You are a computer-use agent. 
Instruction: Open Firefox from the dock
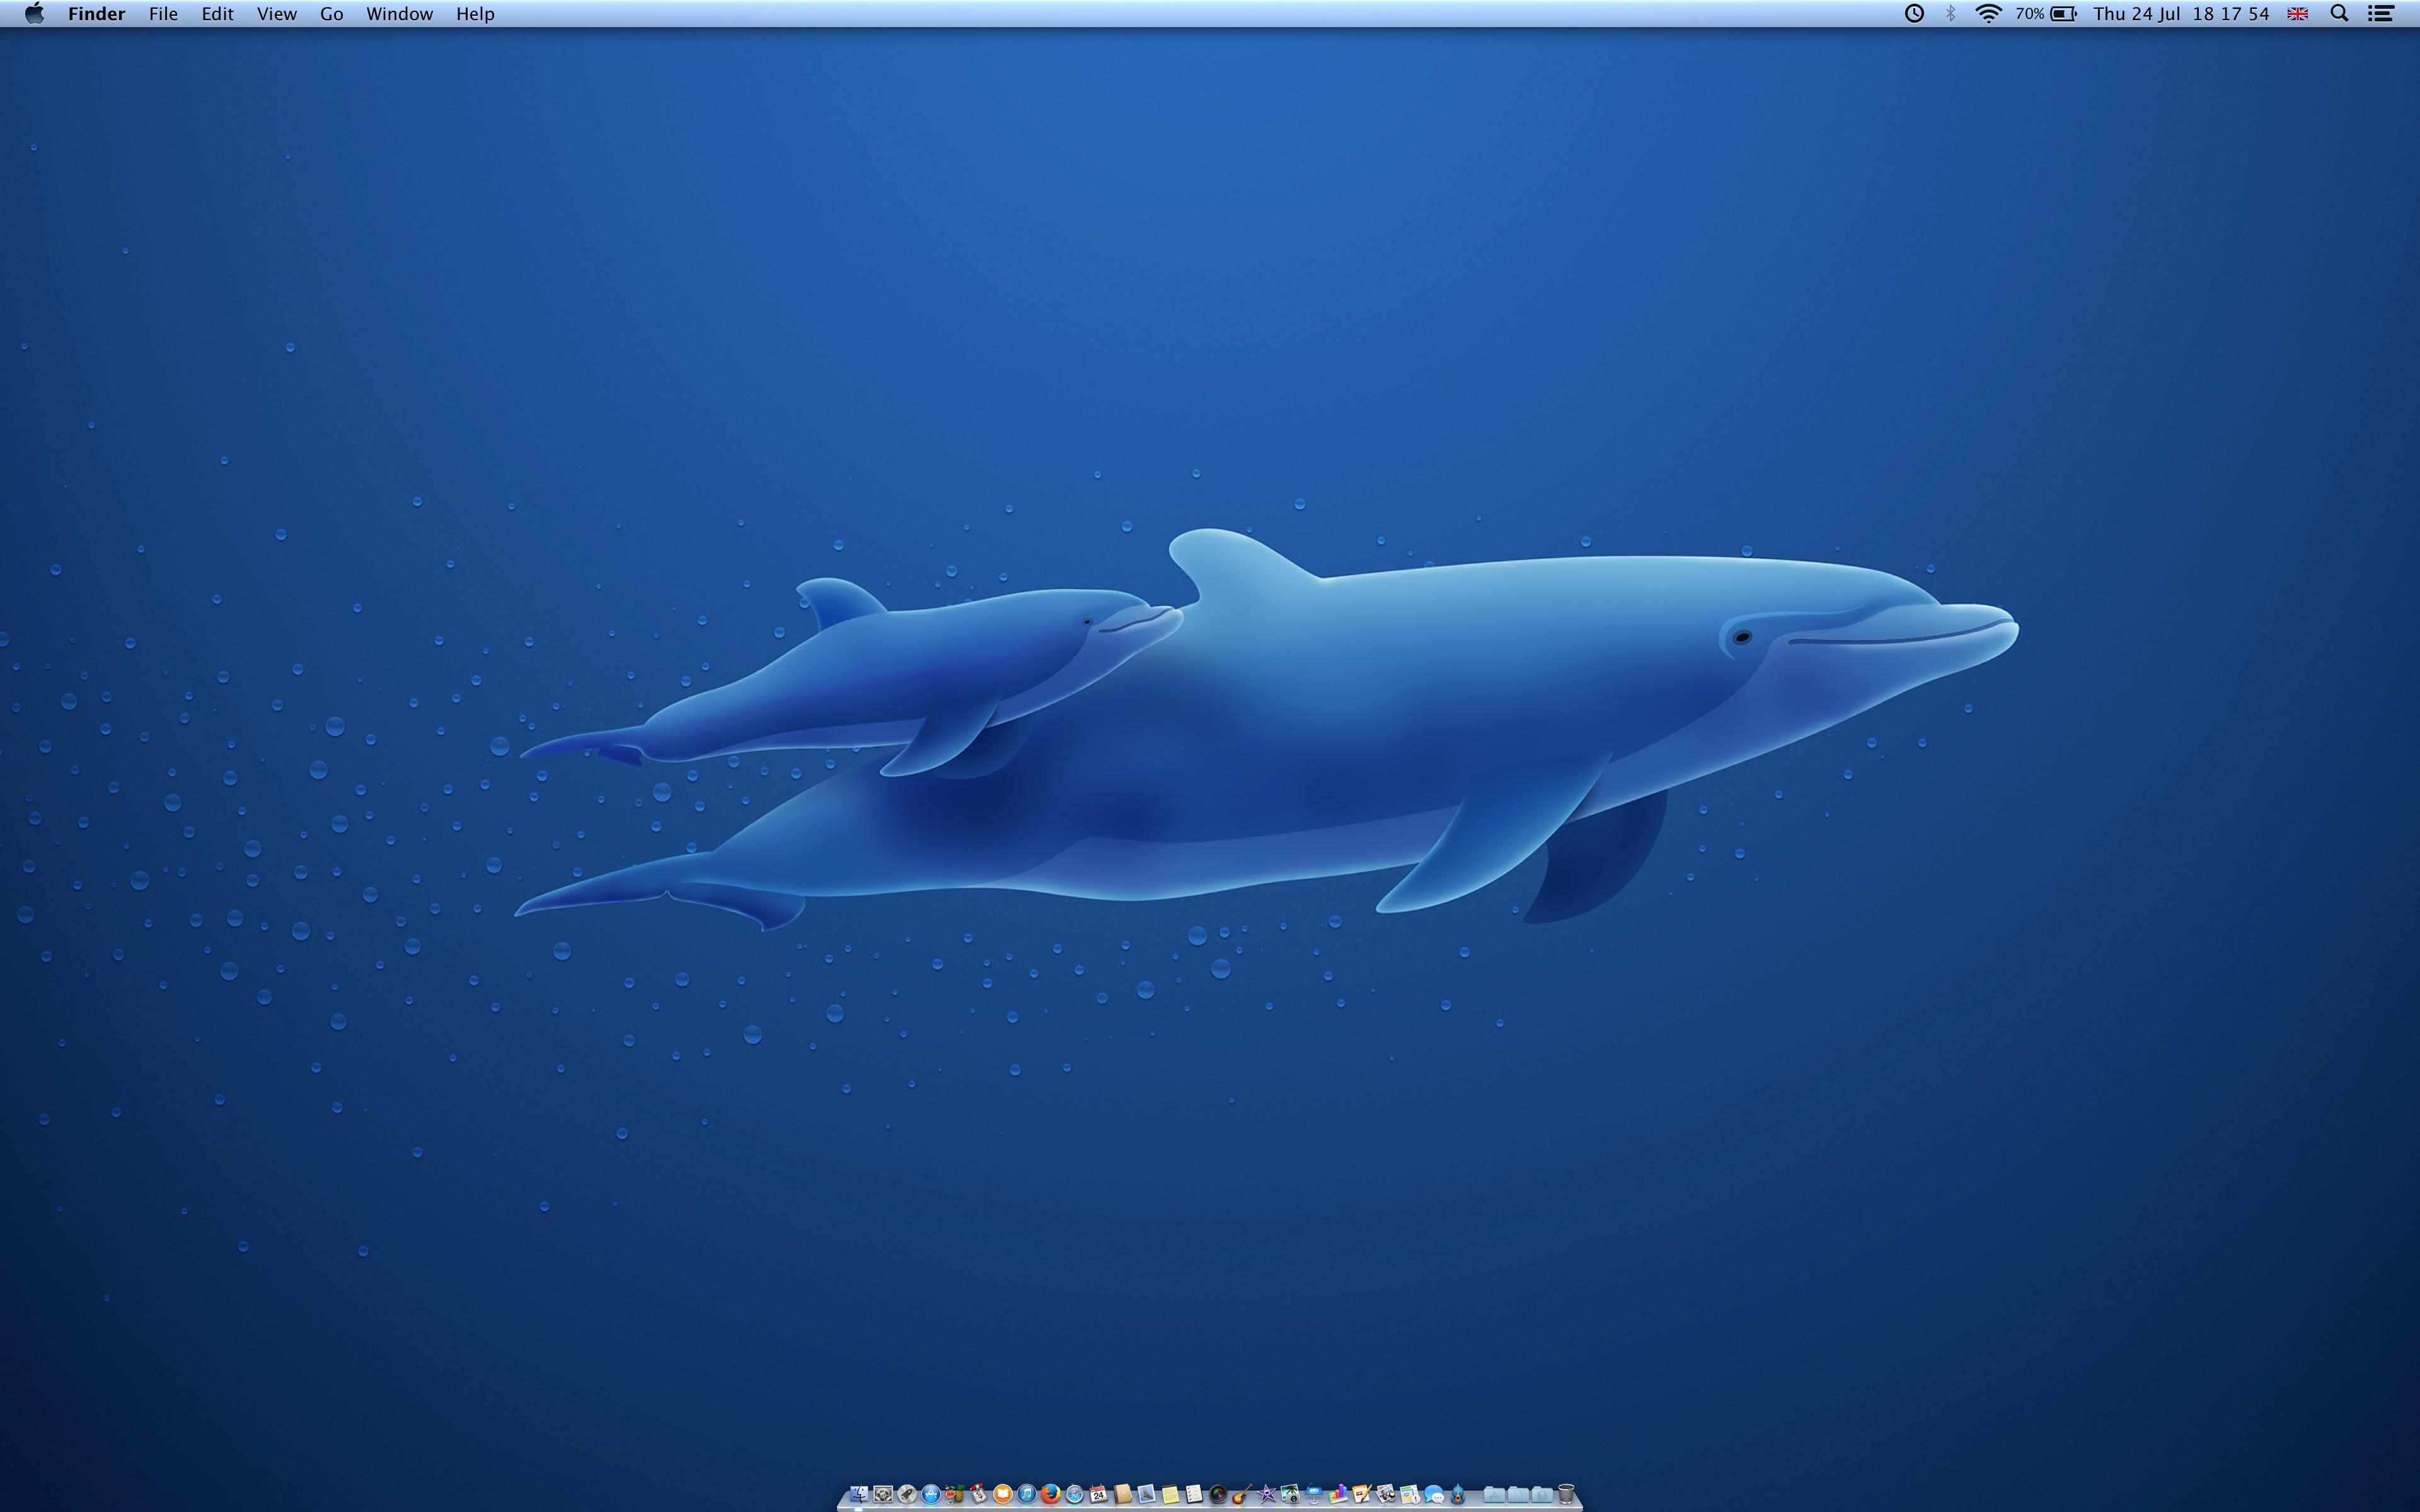pyautogui.click(x=1051, y=1494)
